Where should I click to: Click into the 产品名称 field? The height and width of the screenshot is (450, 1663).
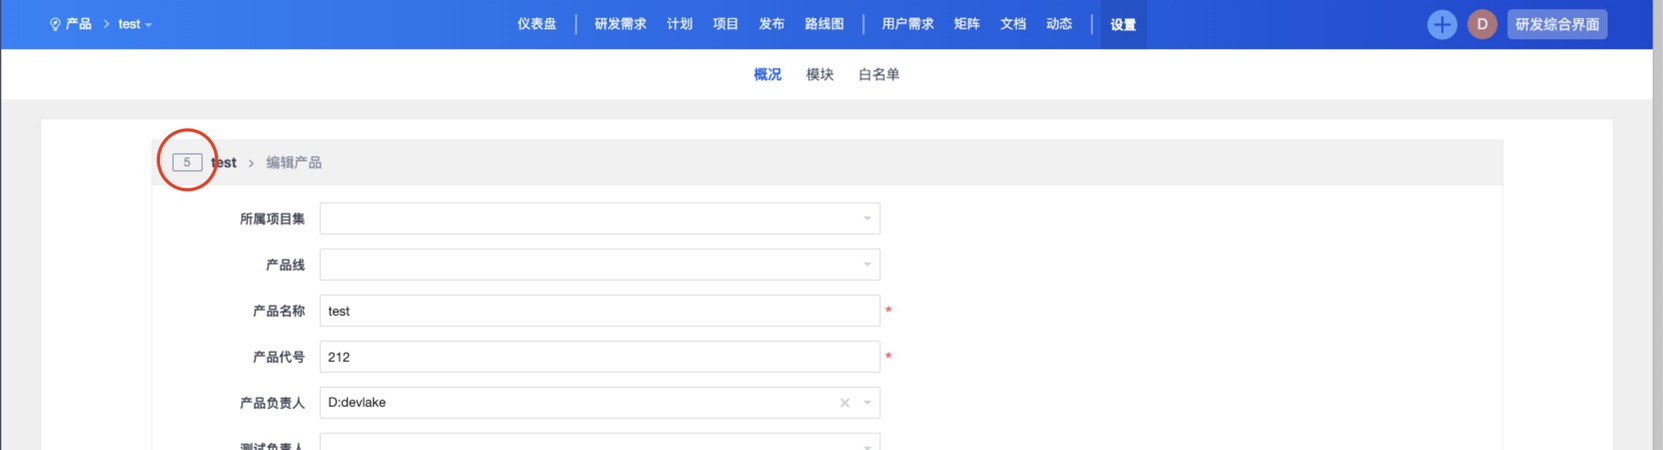click(x=600, y=311)
